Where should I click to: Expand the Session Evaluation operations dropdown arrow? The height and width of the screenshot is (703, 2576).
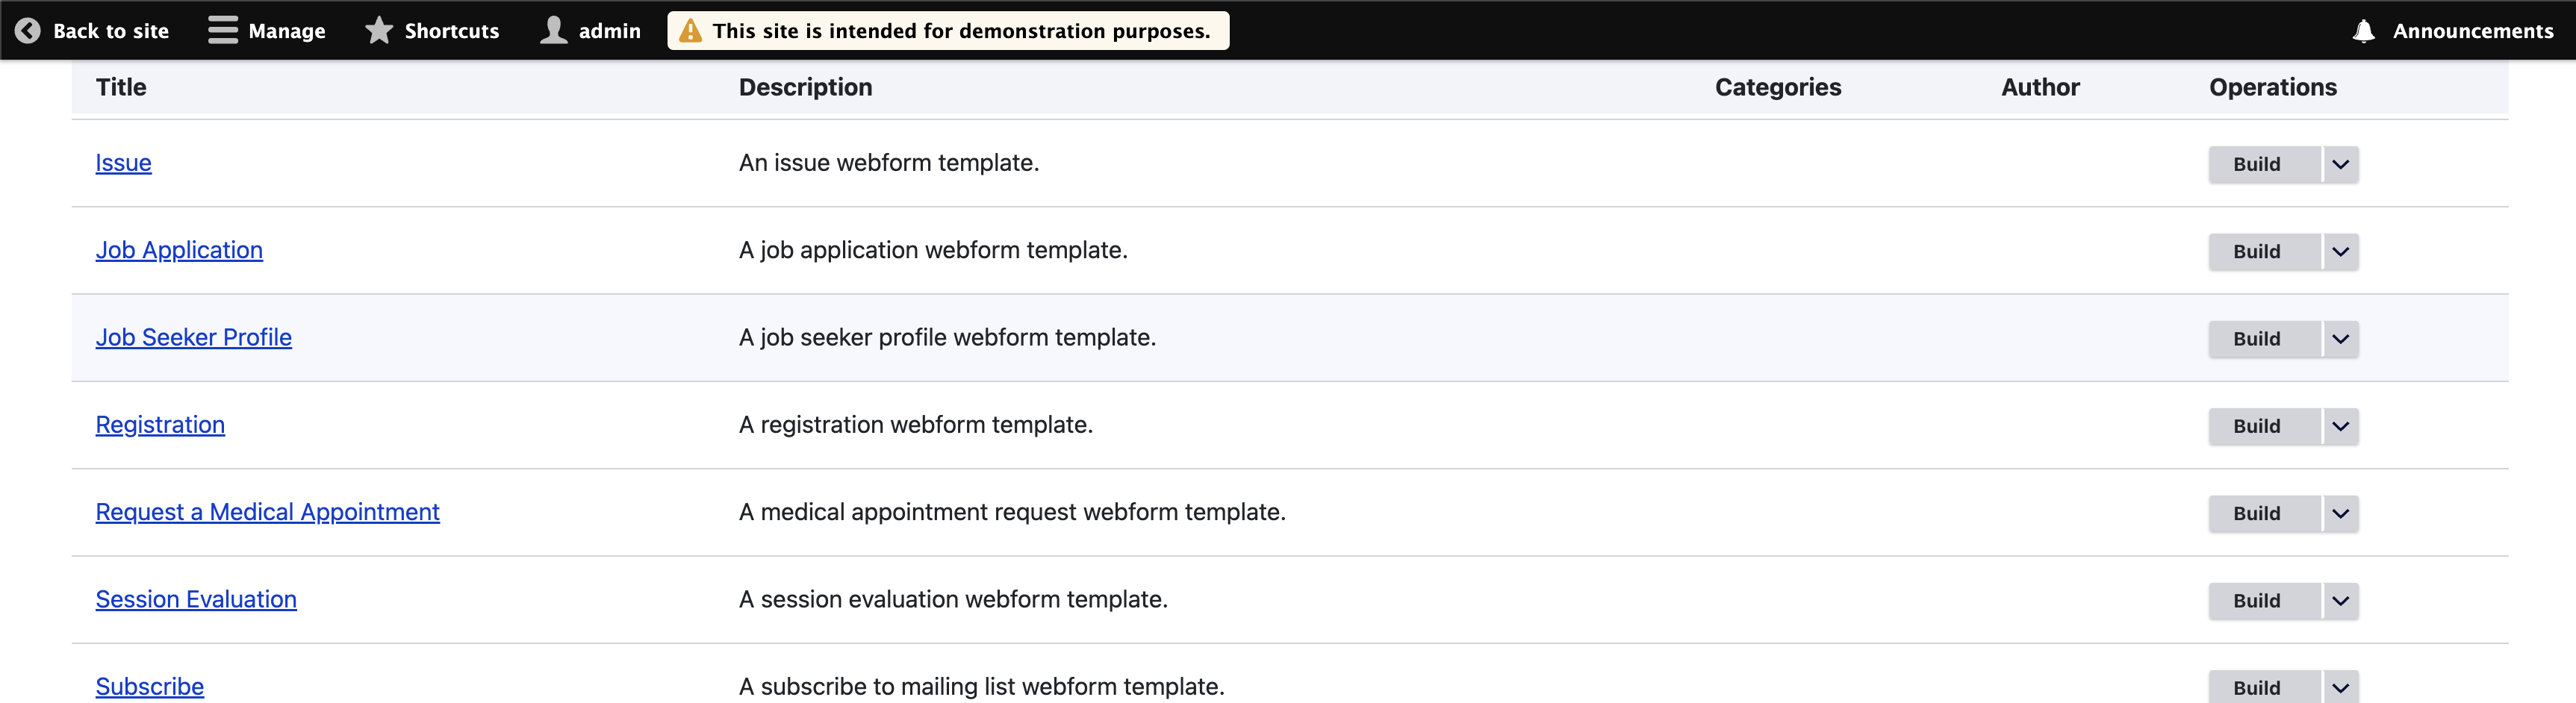(x=2340, y=601)
